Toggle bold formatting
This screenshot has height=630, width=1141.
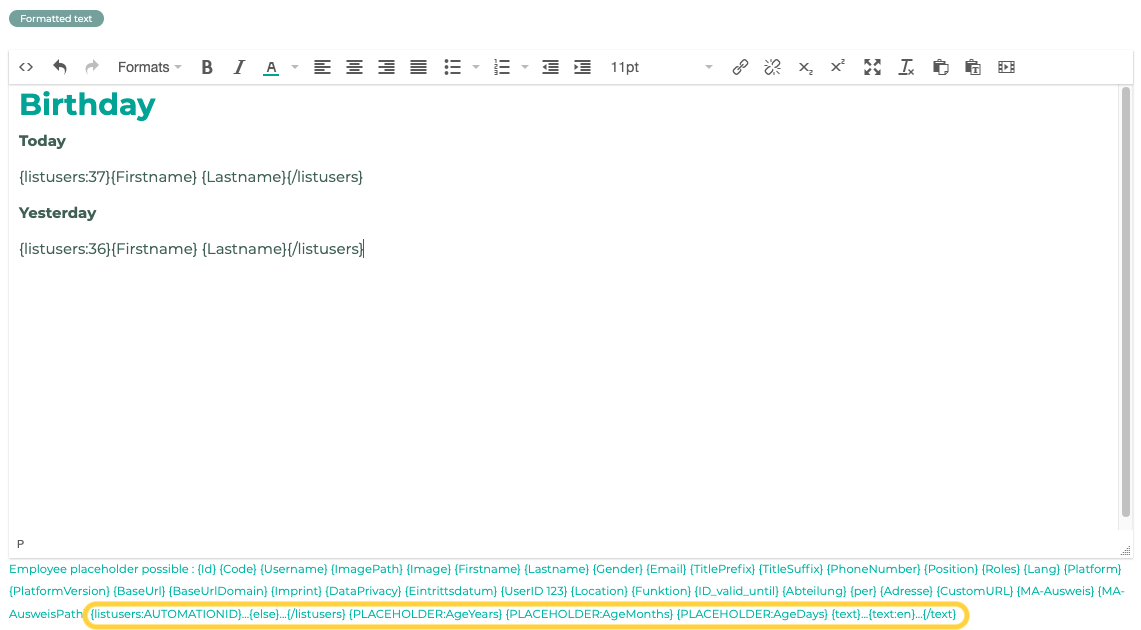(x=207, y=67)
